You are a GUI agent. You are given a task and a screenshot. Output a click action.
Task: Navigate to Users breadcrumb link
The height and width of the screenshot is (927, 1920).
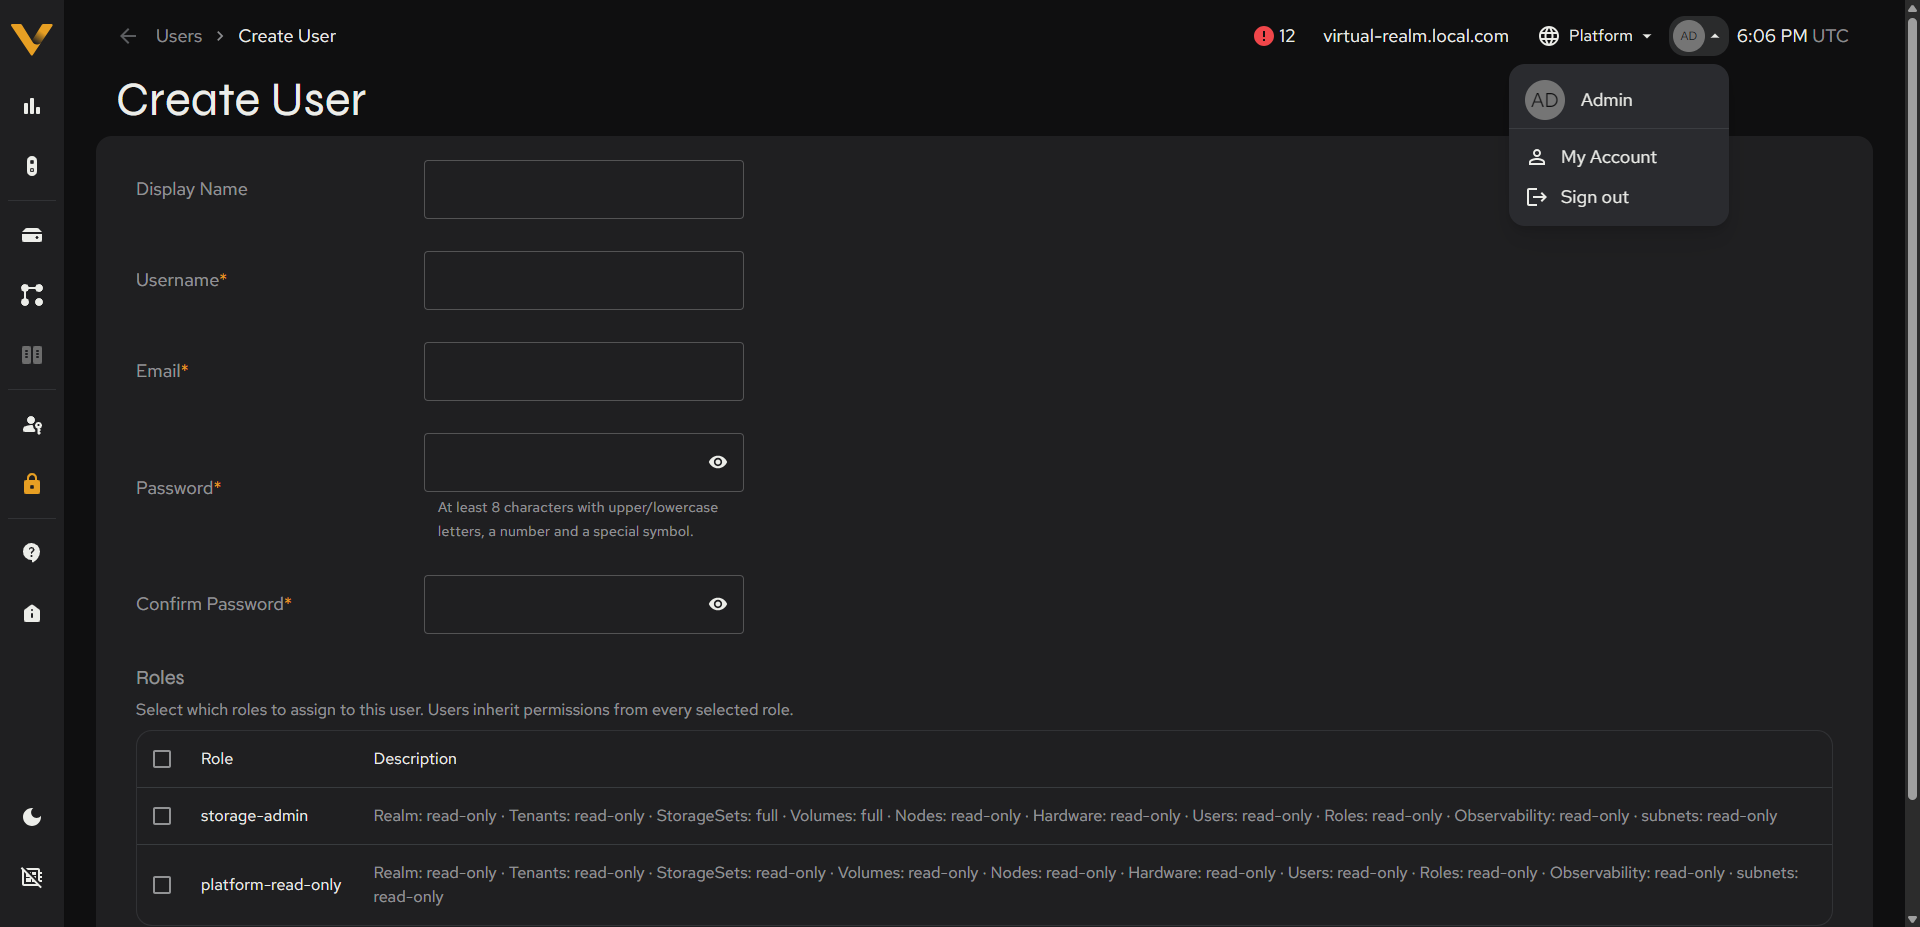click(179, 36)
